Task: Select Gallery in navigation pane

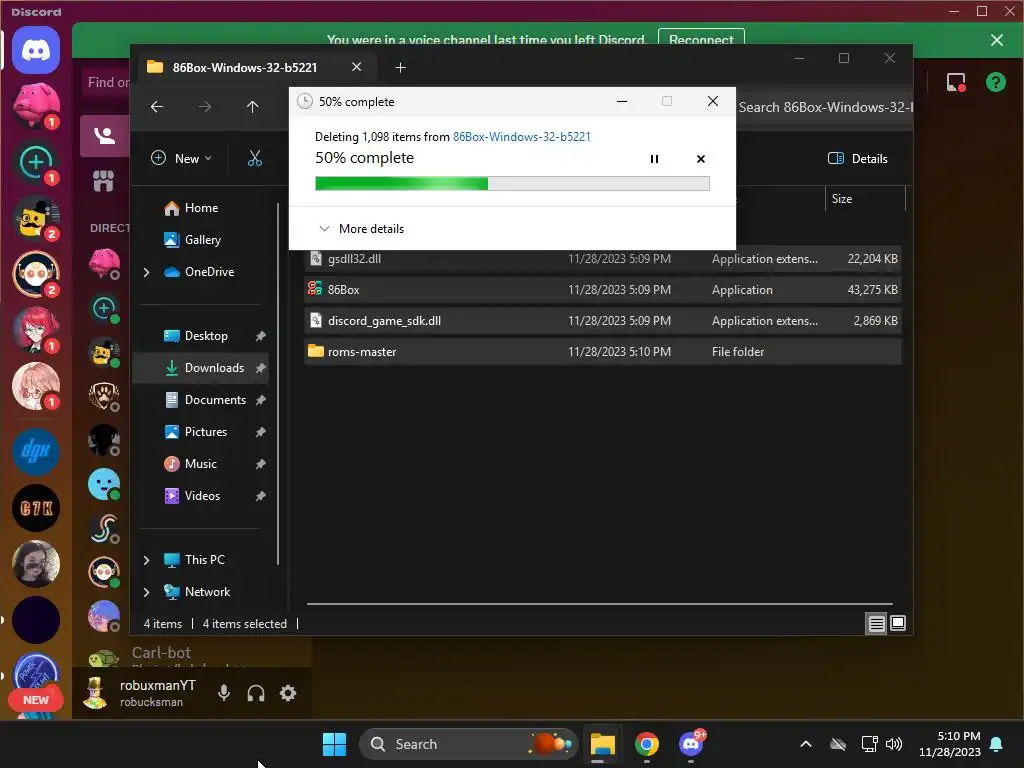Action: pos(202,240)
